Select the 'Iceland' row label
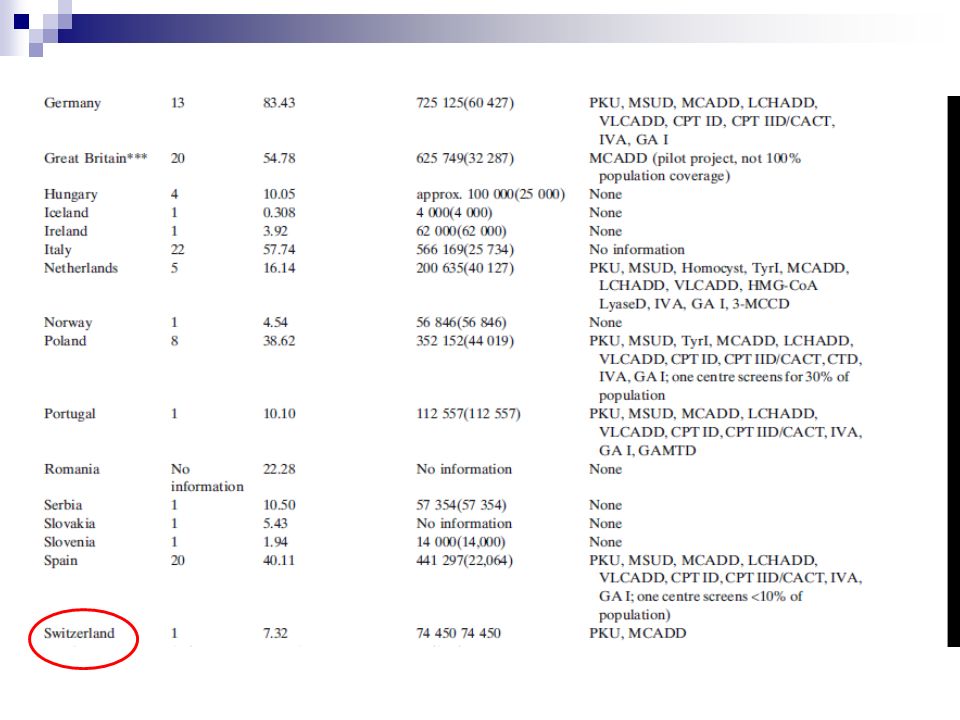 coord(66,212)
